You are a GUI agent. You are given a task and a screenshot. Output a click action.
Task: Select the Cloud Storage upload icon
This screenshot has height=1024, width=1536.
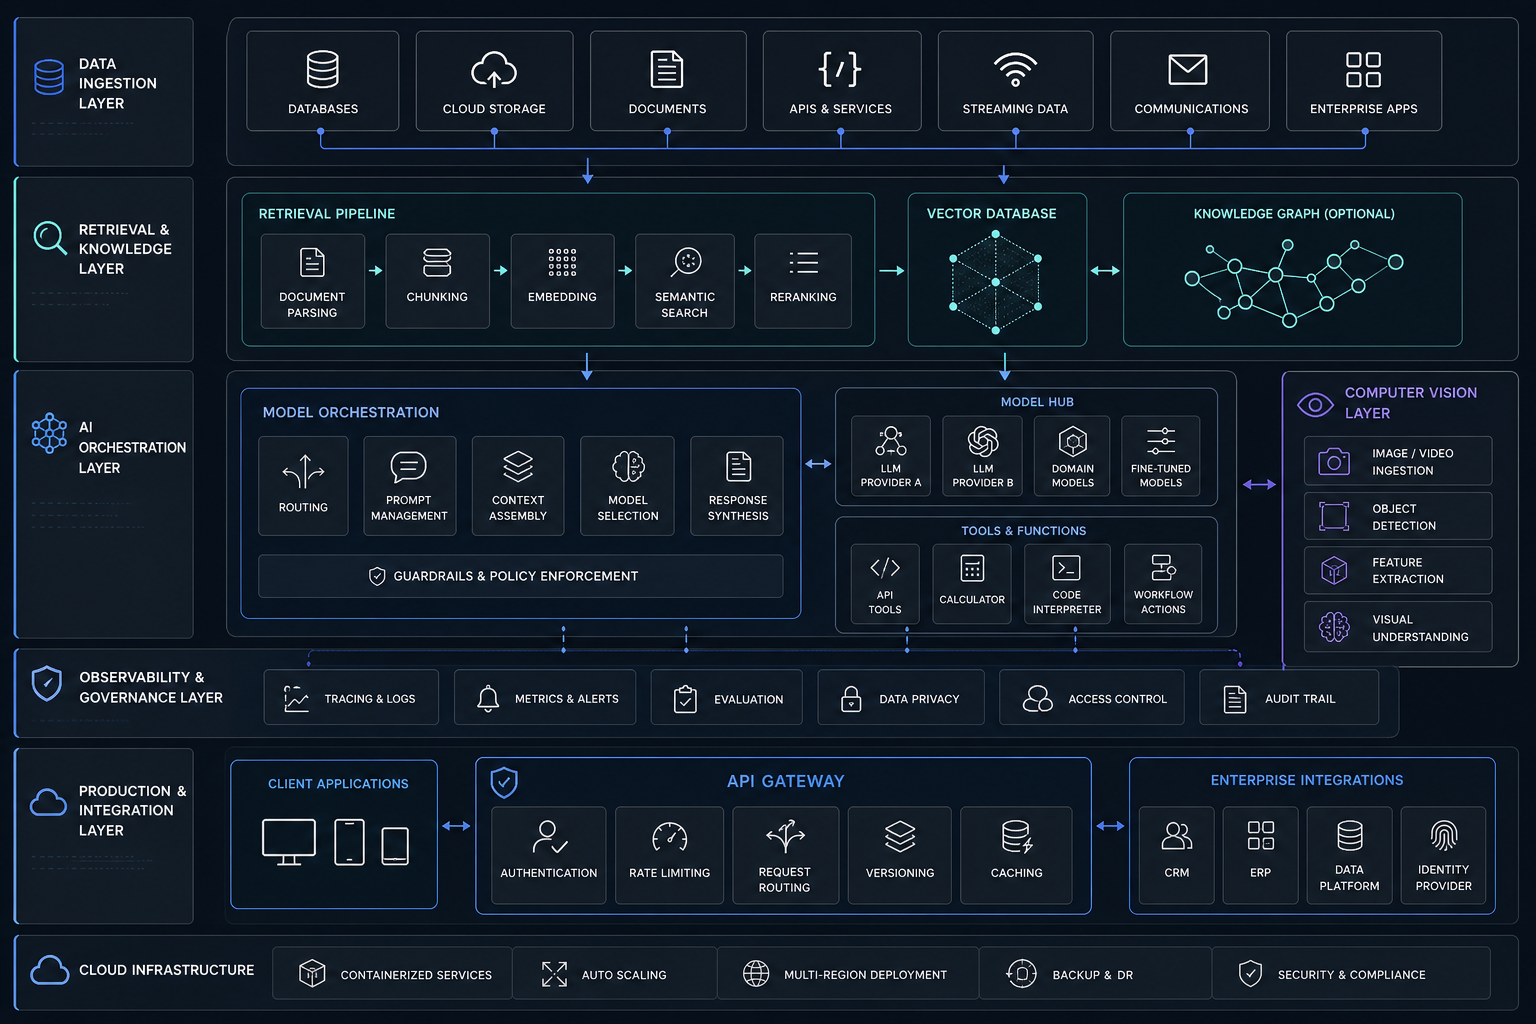(x=494, y=70)
